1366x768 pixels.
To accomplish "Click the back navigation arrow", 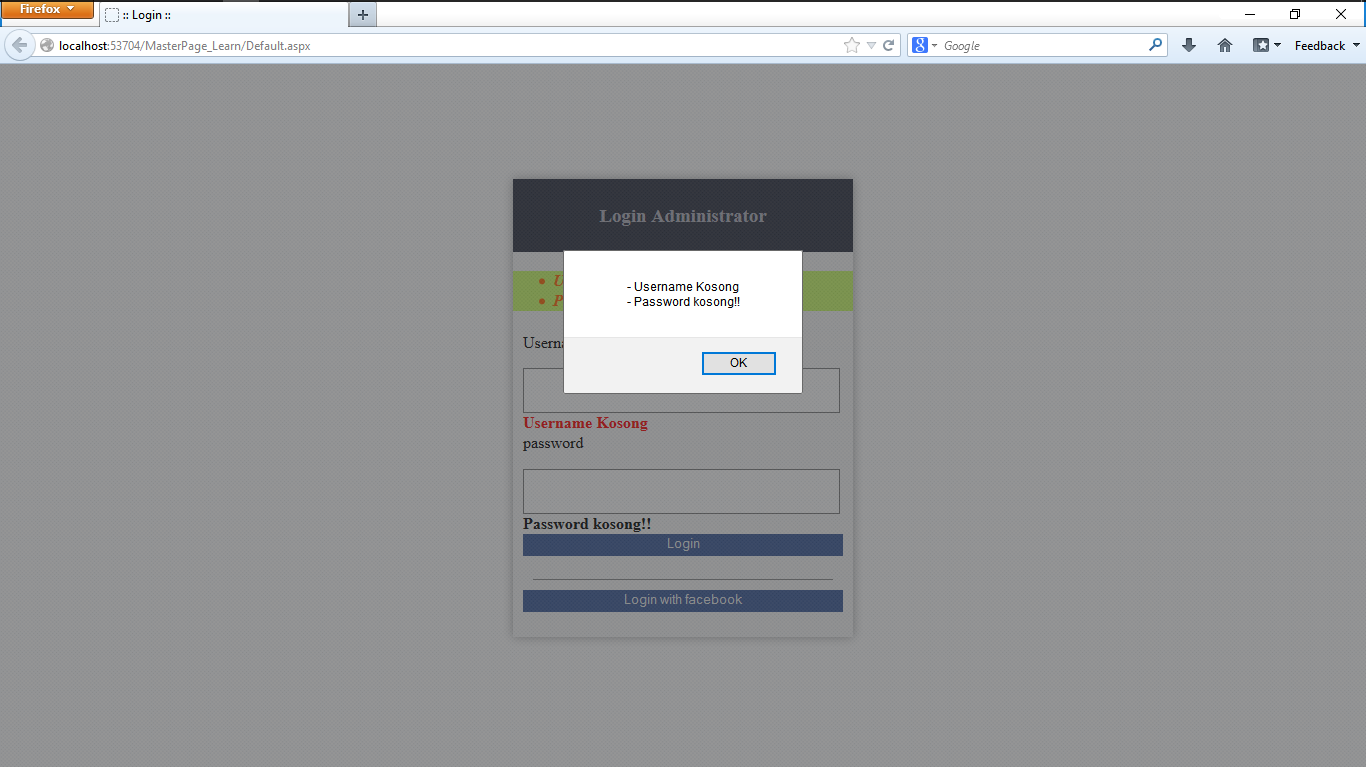I will [x=19, y=44].
